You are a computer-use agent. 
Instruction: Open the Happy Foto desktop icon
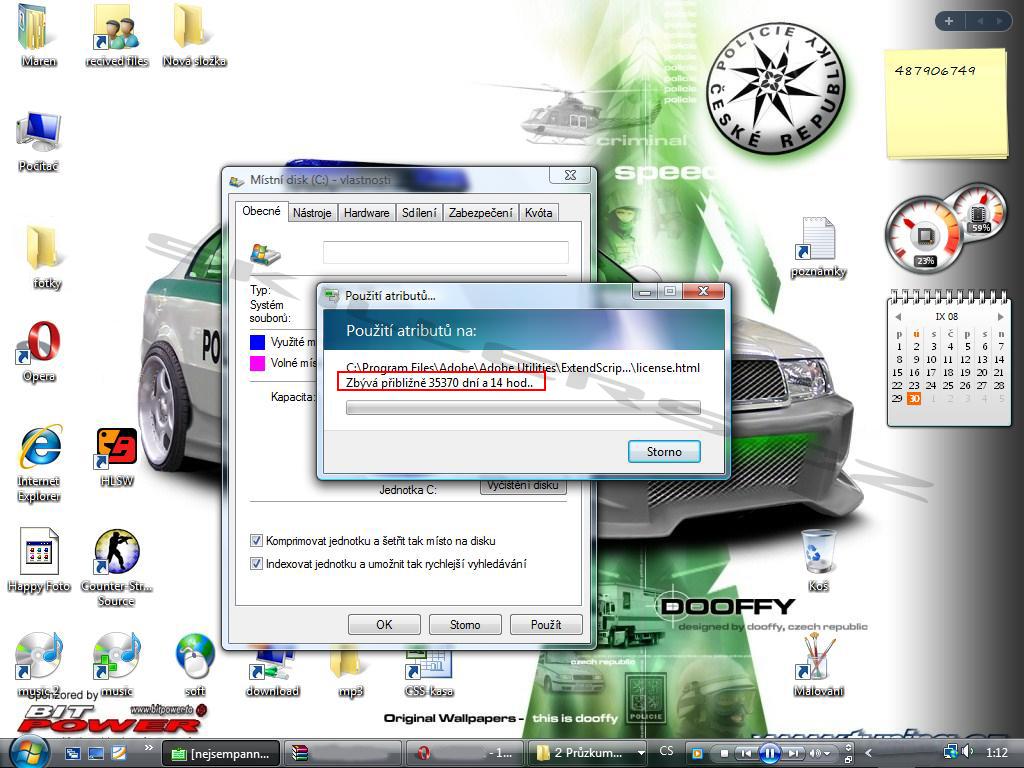pos(39,560)
